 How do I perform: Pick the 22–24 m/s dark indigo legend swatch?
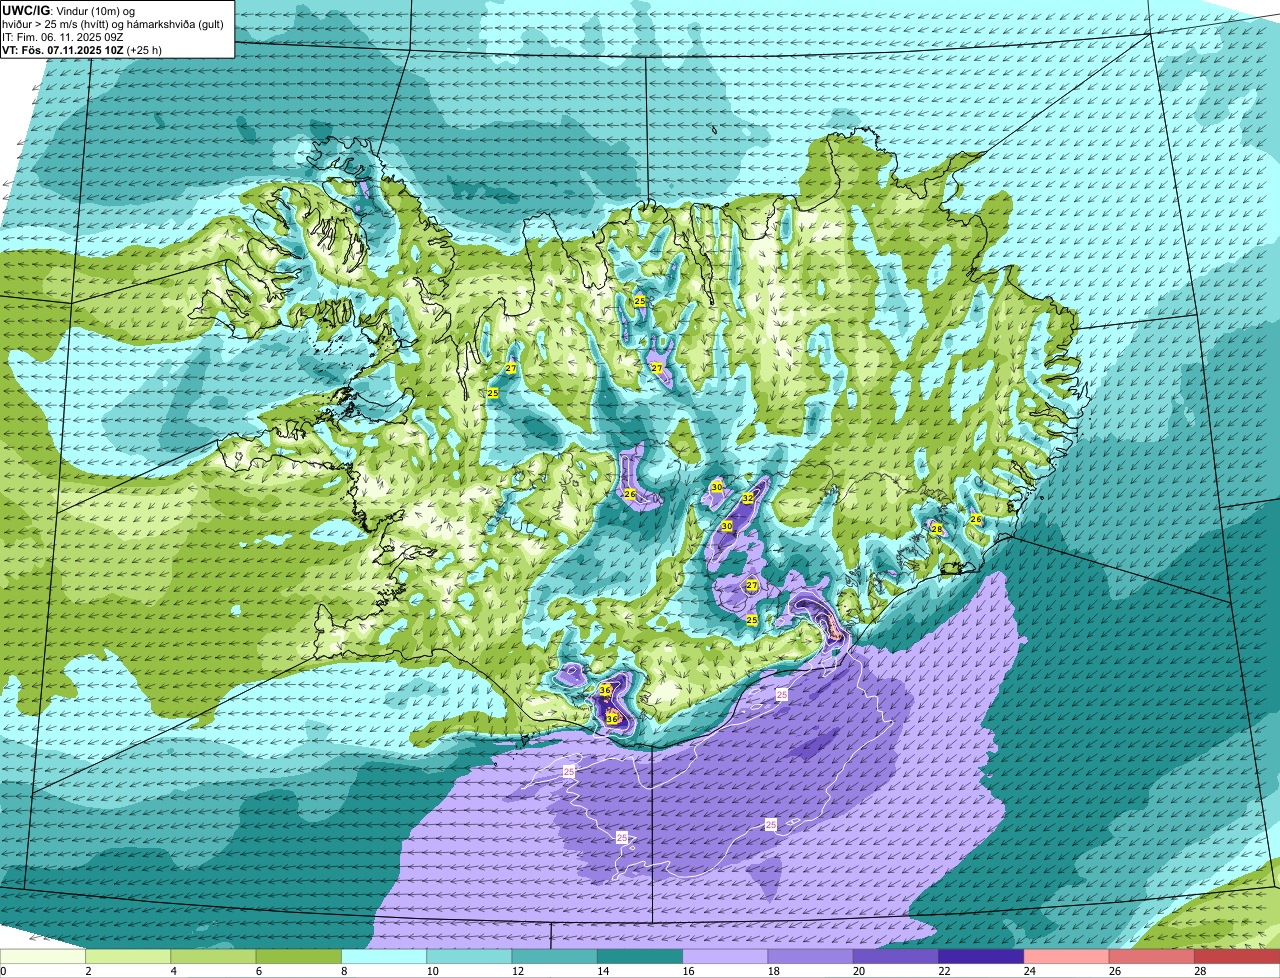tap(981, 956)
